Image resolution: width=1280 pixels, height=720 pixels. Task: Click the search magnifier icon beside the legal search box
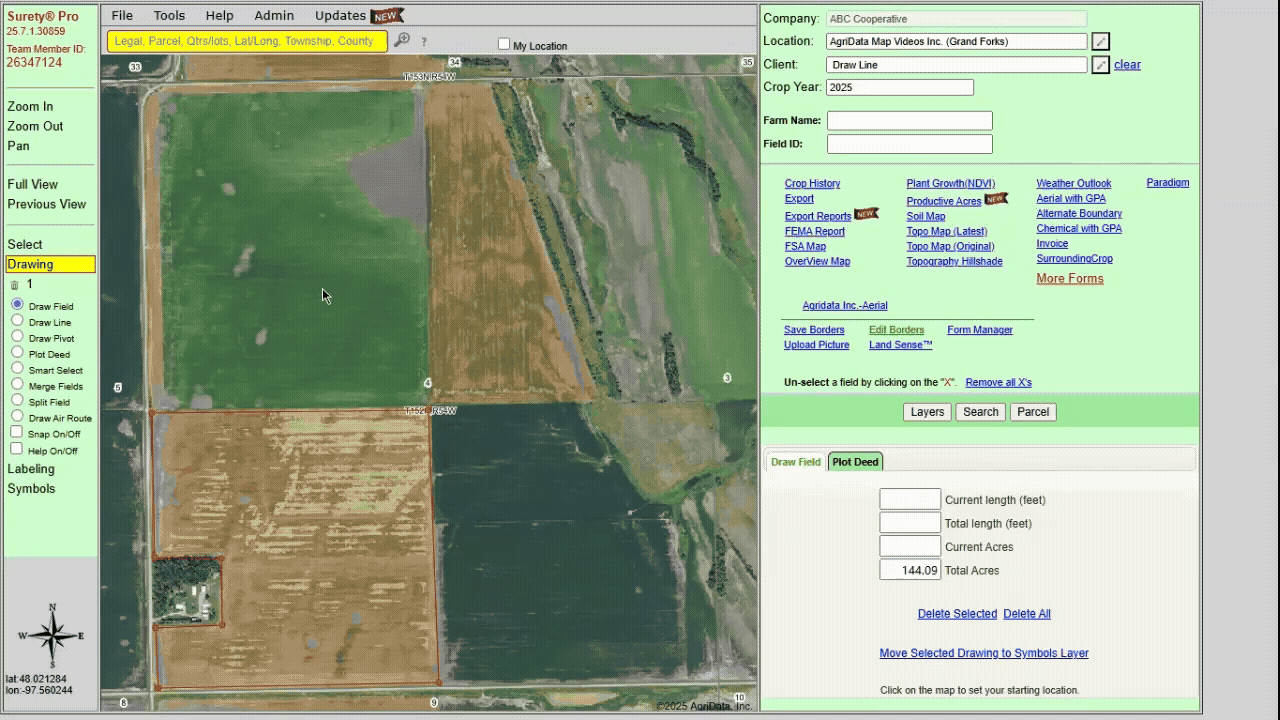click(x=402, y=42)
